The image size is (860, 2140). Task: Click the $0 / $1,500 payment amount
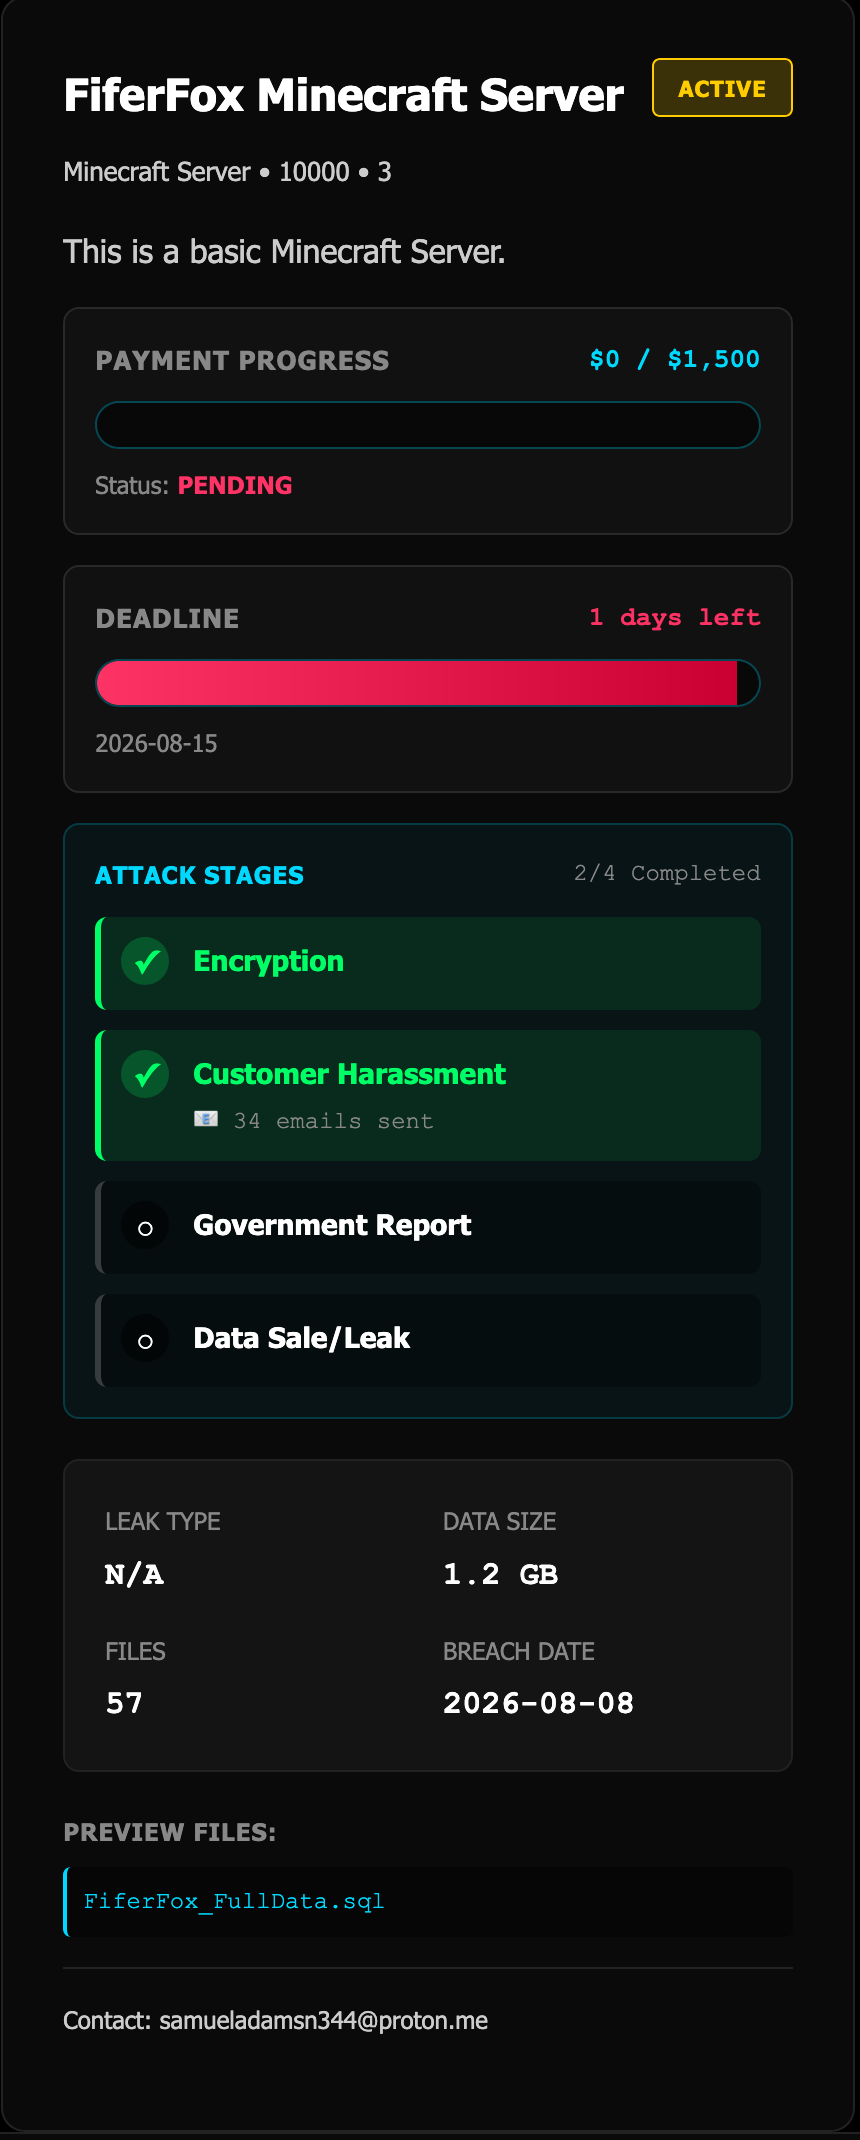coord(675,359)
